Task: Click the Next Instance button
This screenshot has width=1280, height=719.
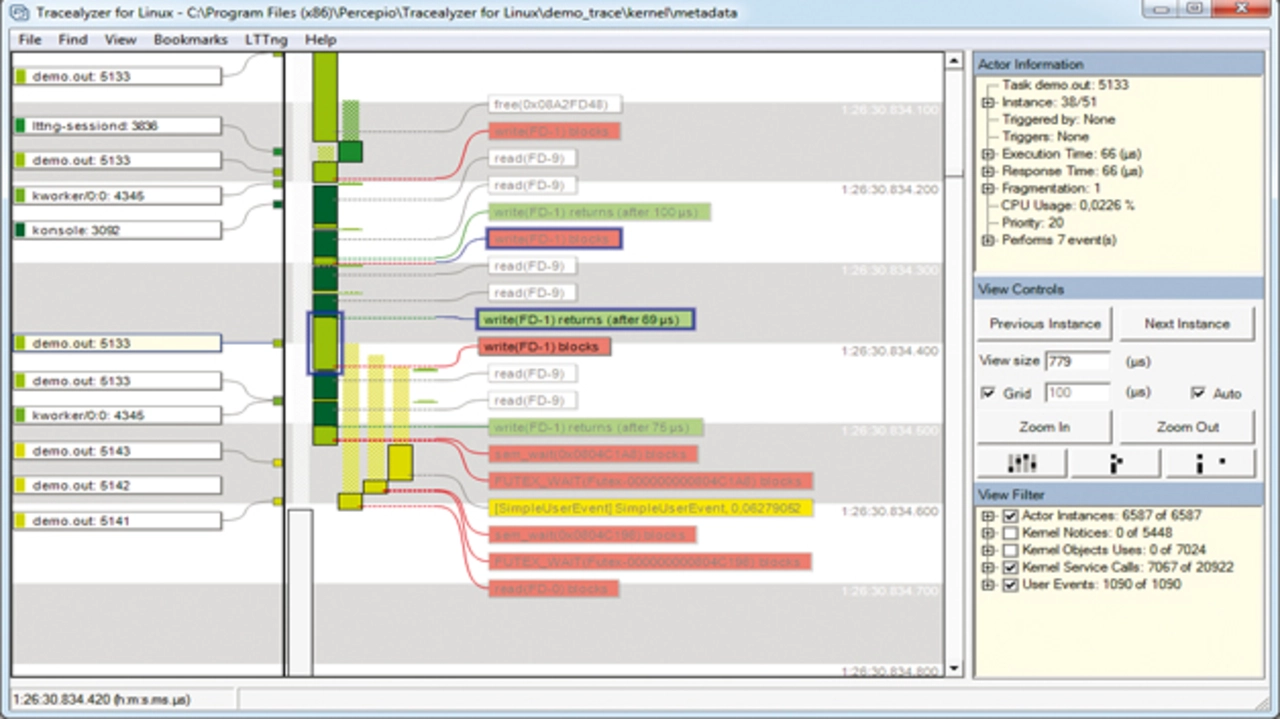Action: 1186,324
